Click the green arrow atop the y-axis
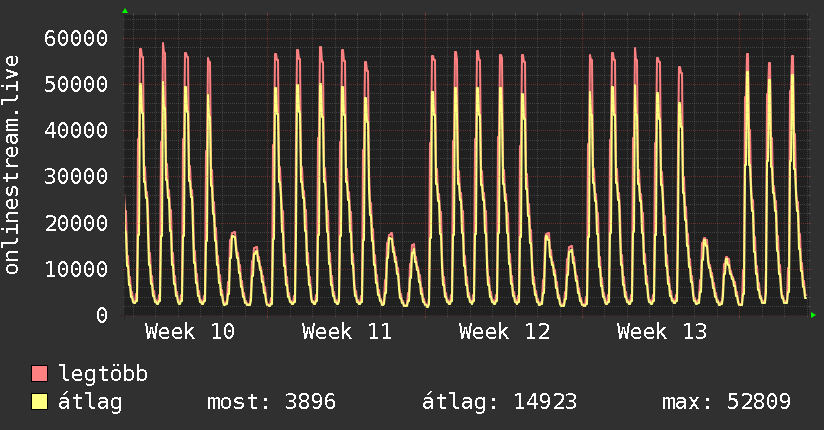 point(125,11)
